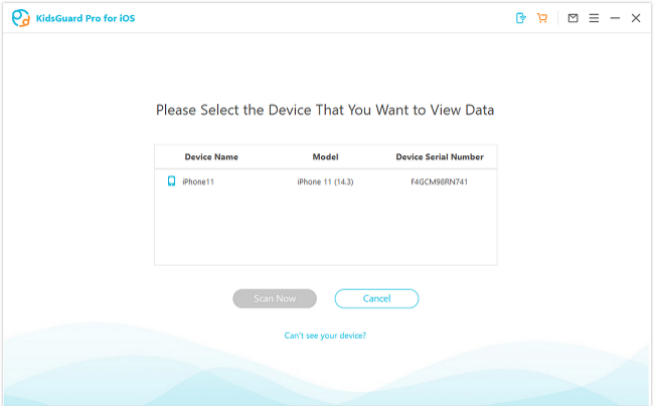Open the "Can't see your device?" link
Viewport: 656px width, 408px height.
(325, 336)
